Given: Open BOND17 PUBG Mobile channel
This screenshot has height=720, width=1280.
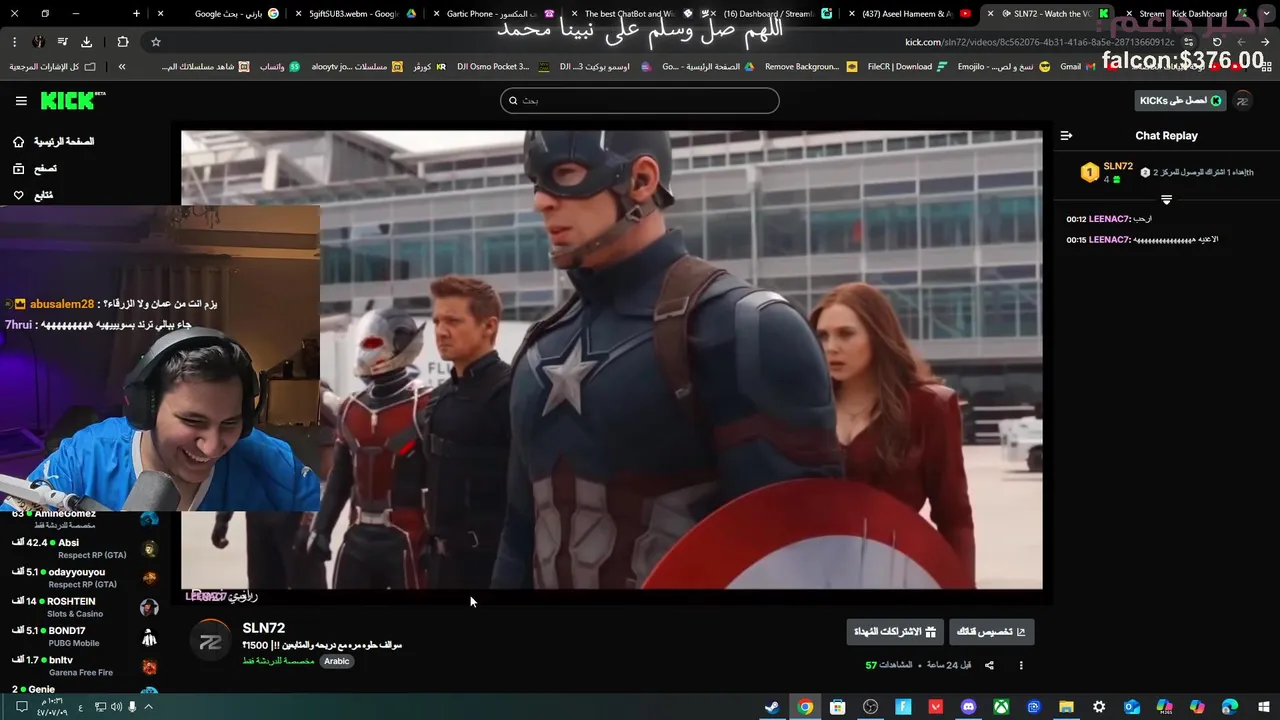Looking at the screenshot, I should click(x=85, y=637).
